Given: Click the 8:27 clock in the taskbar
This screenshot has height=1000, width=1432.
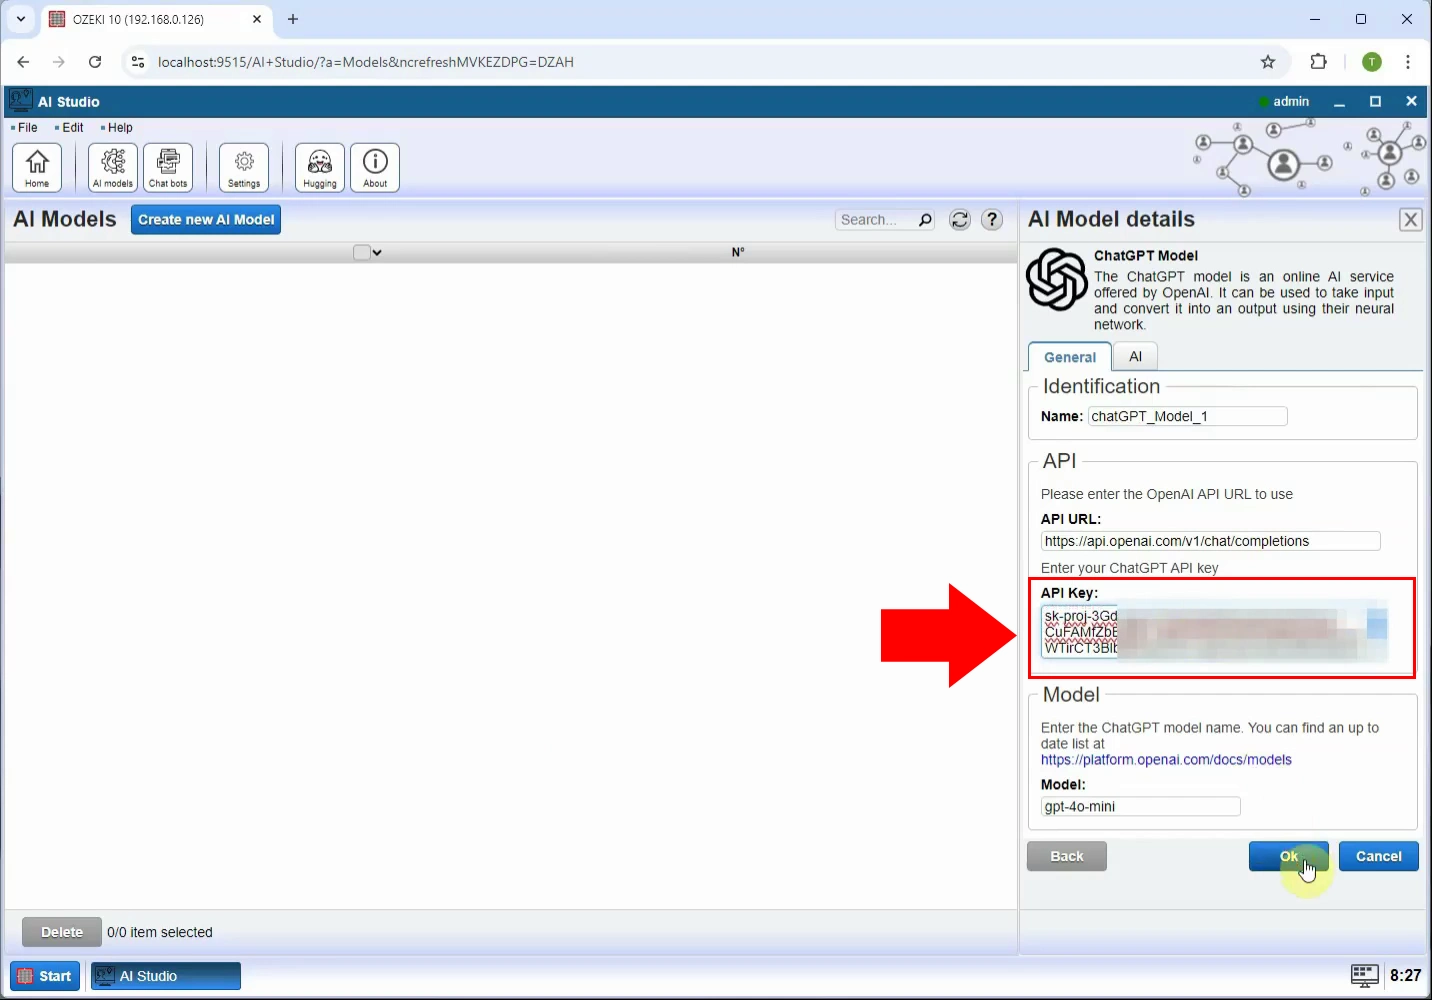Looking at the screenshot, I should click(1405, 975).
